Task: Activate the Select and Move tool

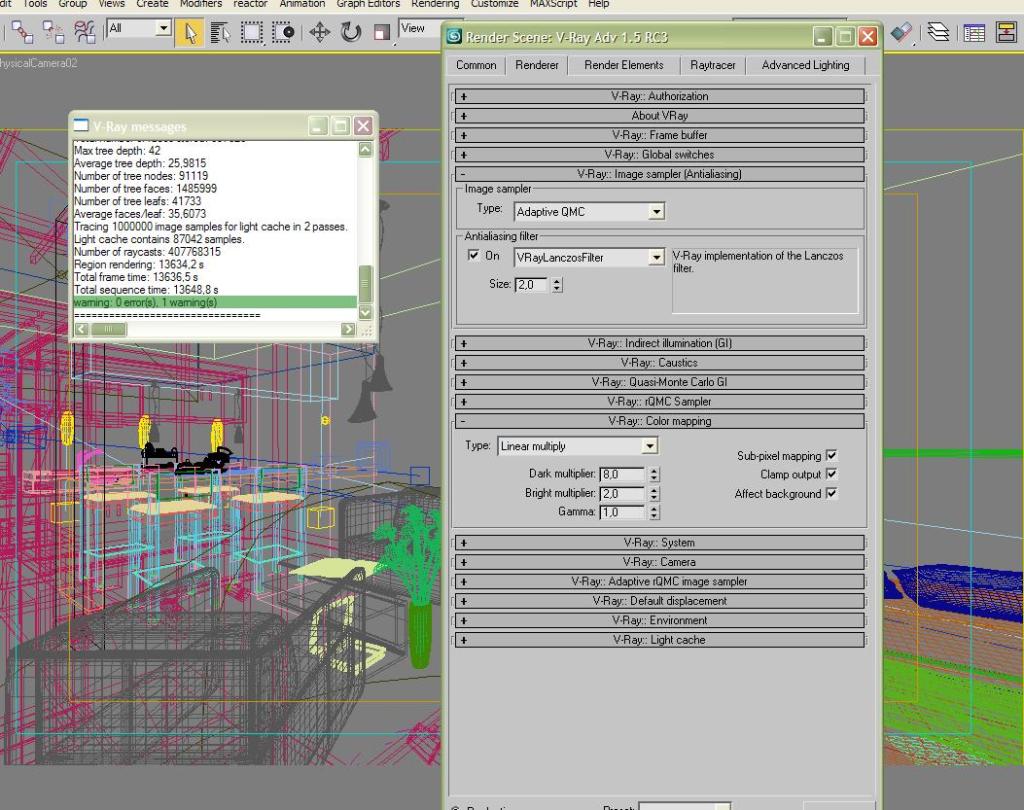Action: coord(319,32)
